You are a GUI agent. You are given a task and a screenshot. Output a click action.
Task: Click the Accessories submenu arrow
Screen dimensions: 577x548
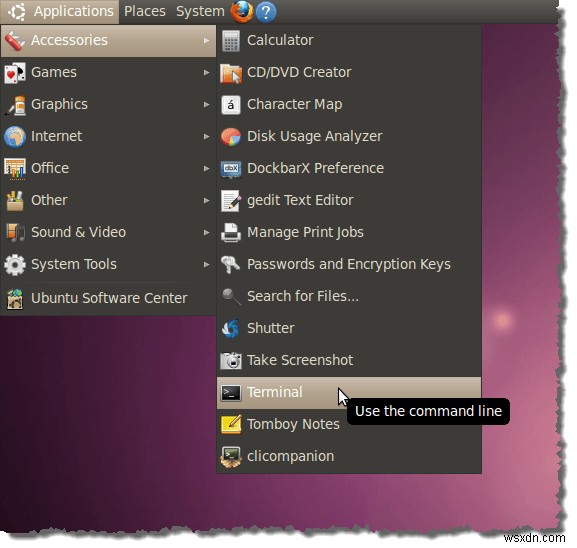pyautogui.click(x=206, y=40)
